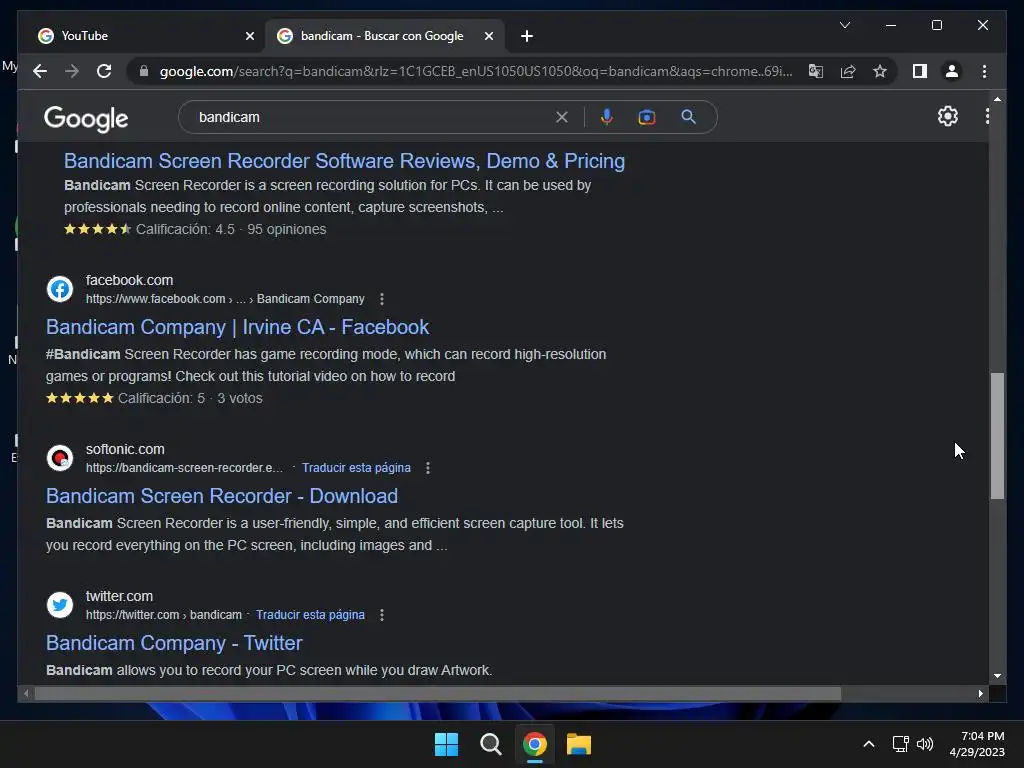Open more options for Facebook result
The image size is (1024, 768).
point(382,299)
